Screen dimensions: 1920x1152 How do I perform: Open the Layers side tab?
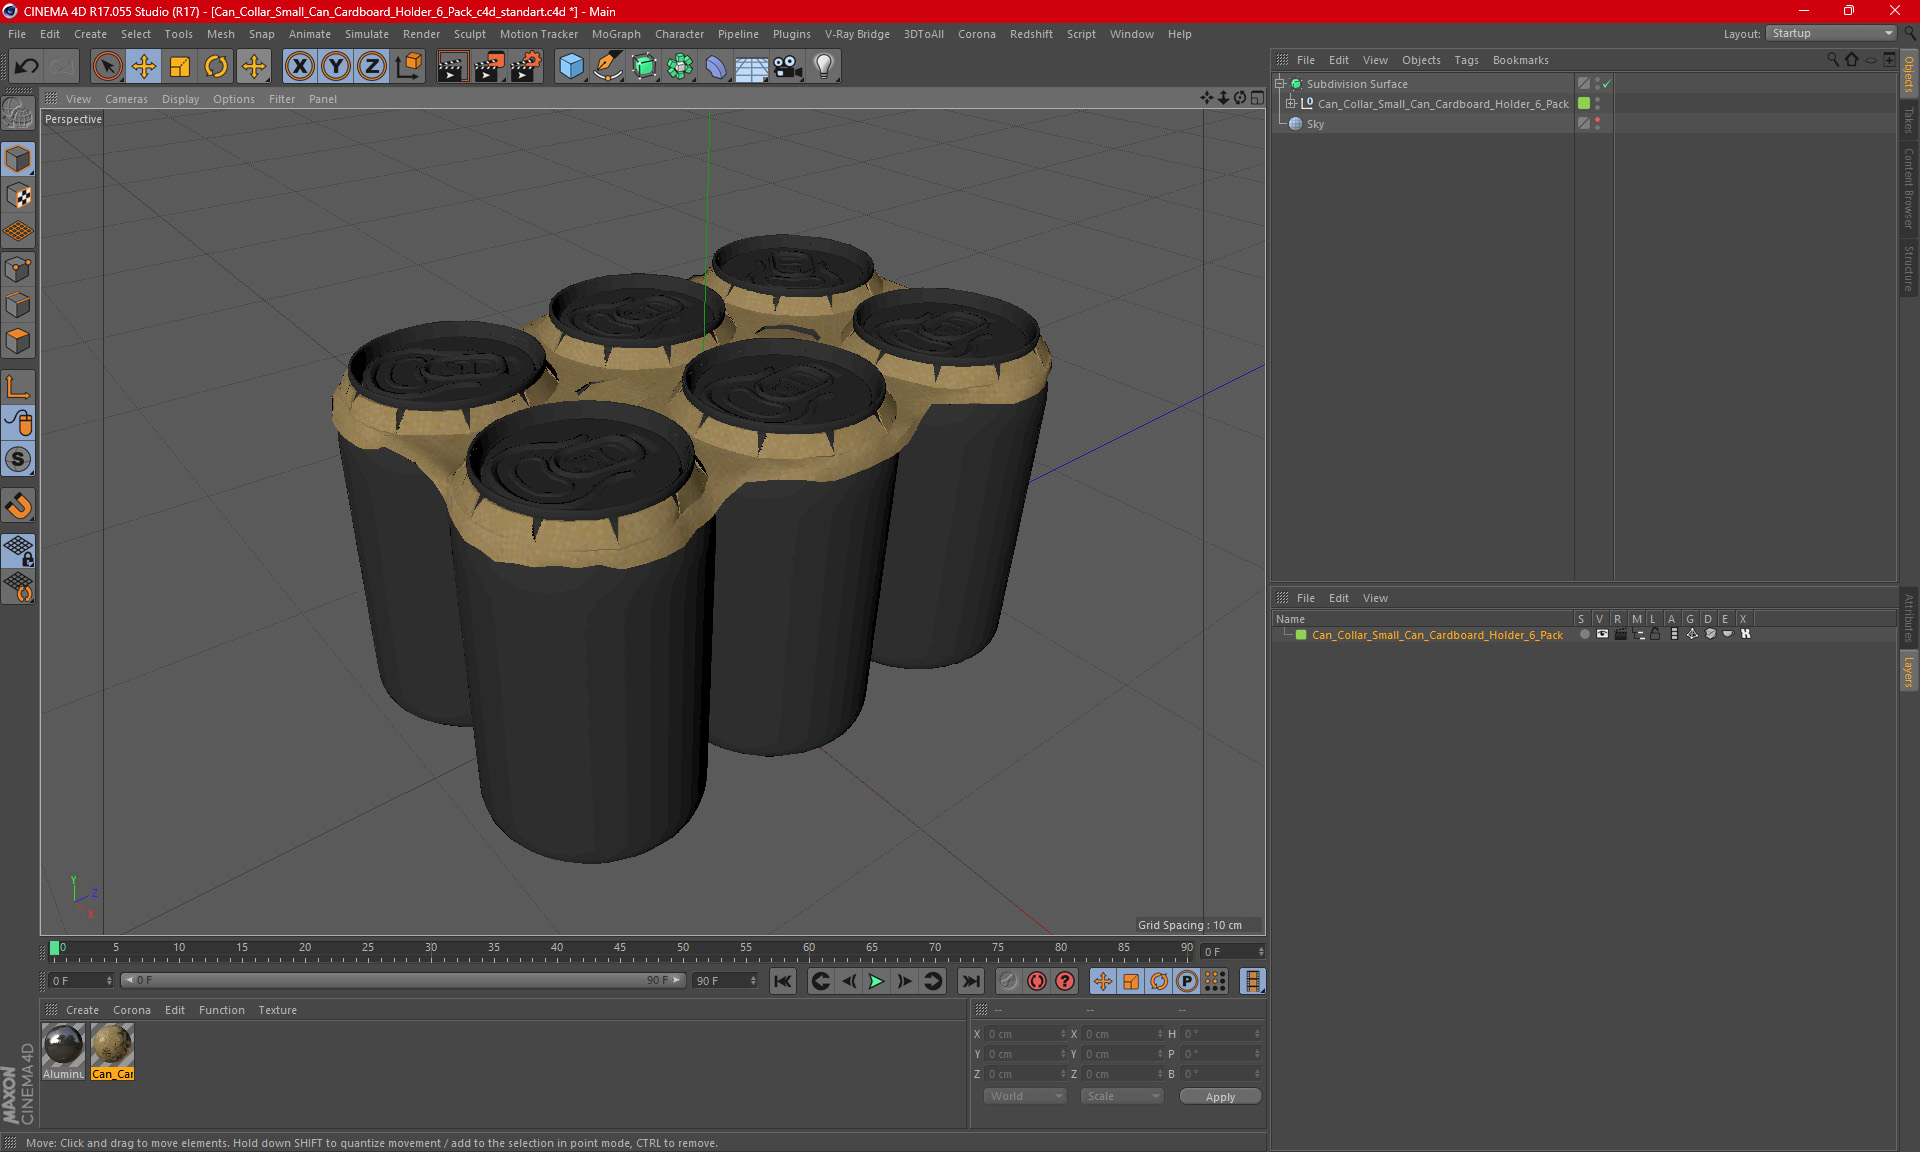coord(1909,670)
